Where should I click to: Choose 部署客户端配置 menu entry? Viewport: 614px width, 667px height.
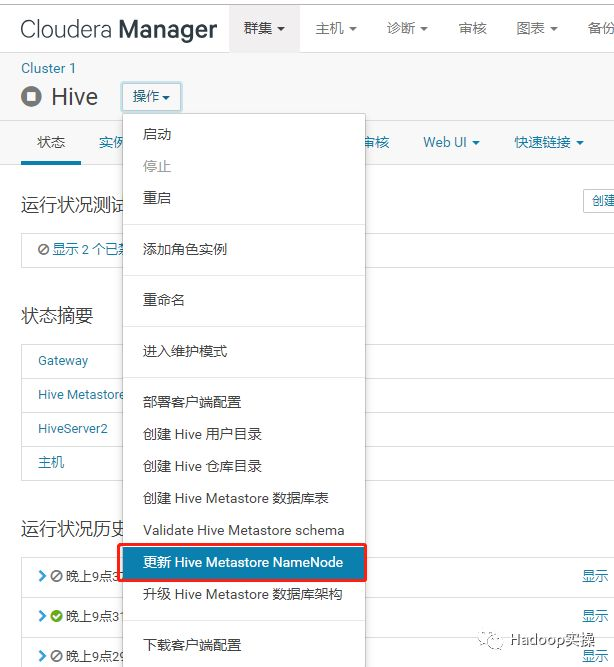[x=244, y=402]
